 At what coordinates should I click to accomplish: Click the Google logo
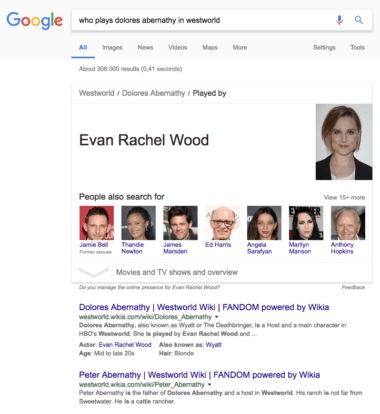[x=34, y=20]
